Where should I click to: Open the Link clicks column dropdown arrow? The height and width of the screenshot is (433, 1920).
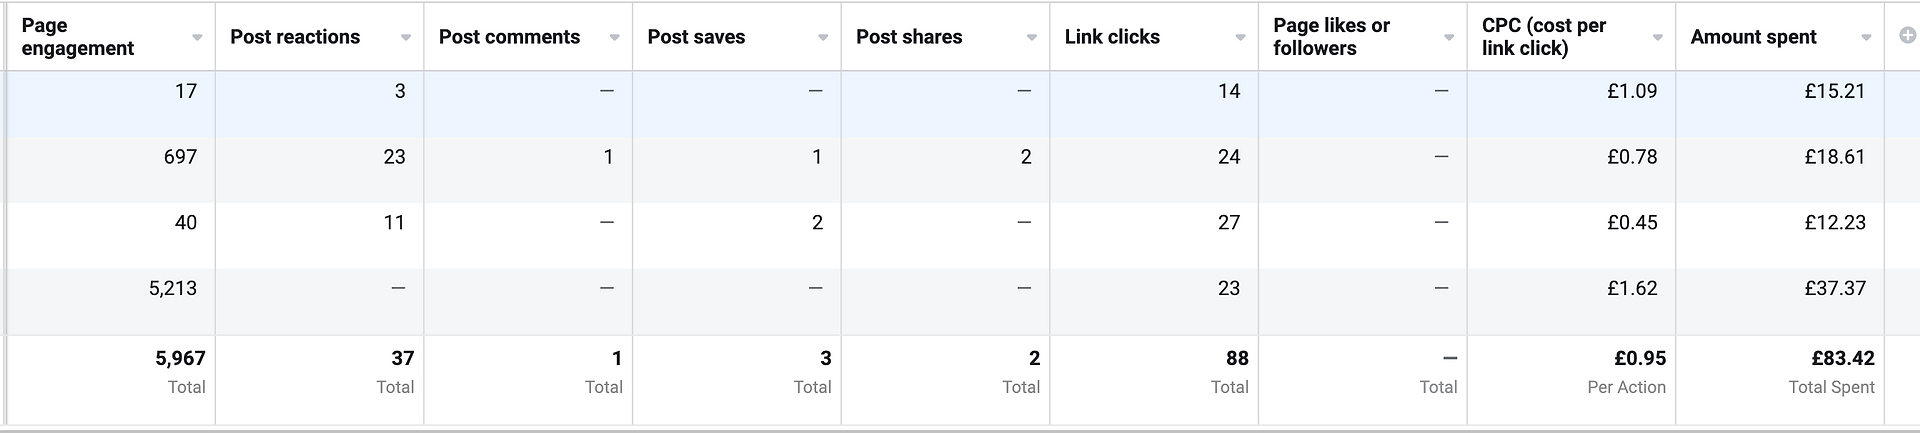(x=1240, y=38)
